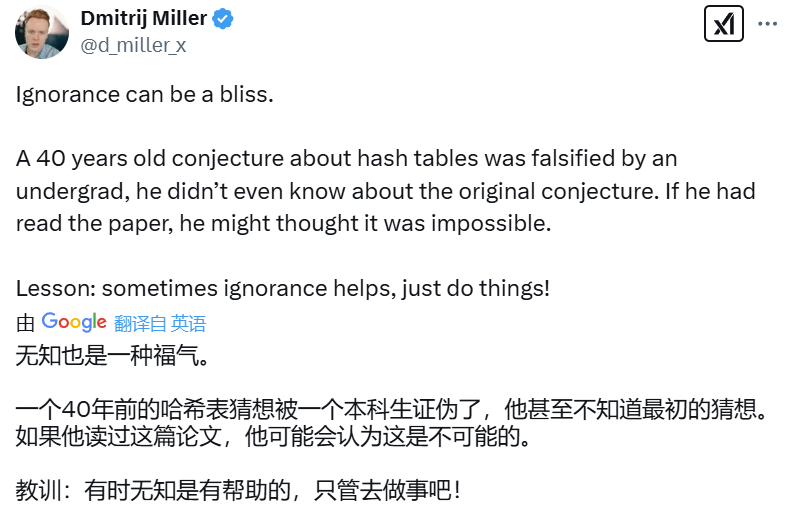
Task: Click the line "Ignorance can be a bliss."
Action: (x=144, y=96)
